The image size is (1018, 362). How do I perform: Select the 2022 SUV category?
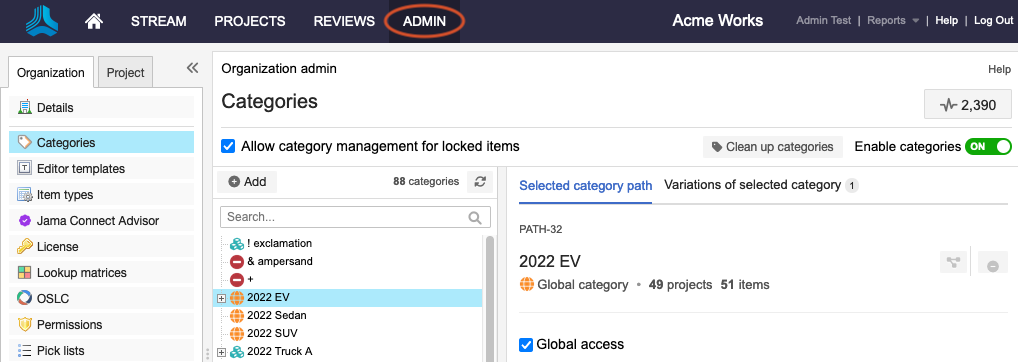(272, 333)
